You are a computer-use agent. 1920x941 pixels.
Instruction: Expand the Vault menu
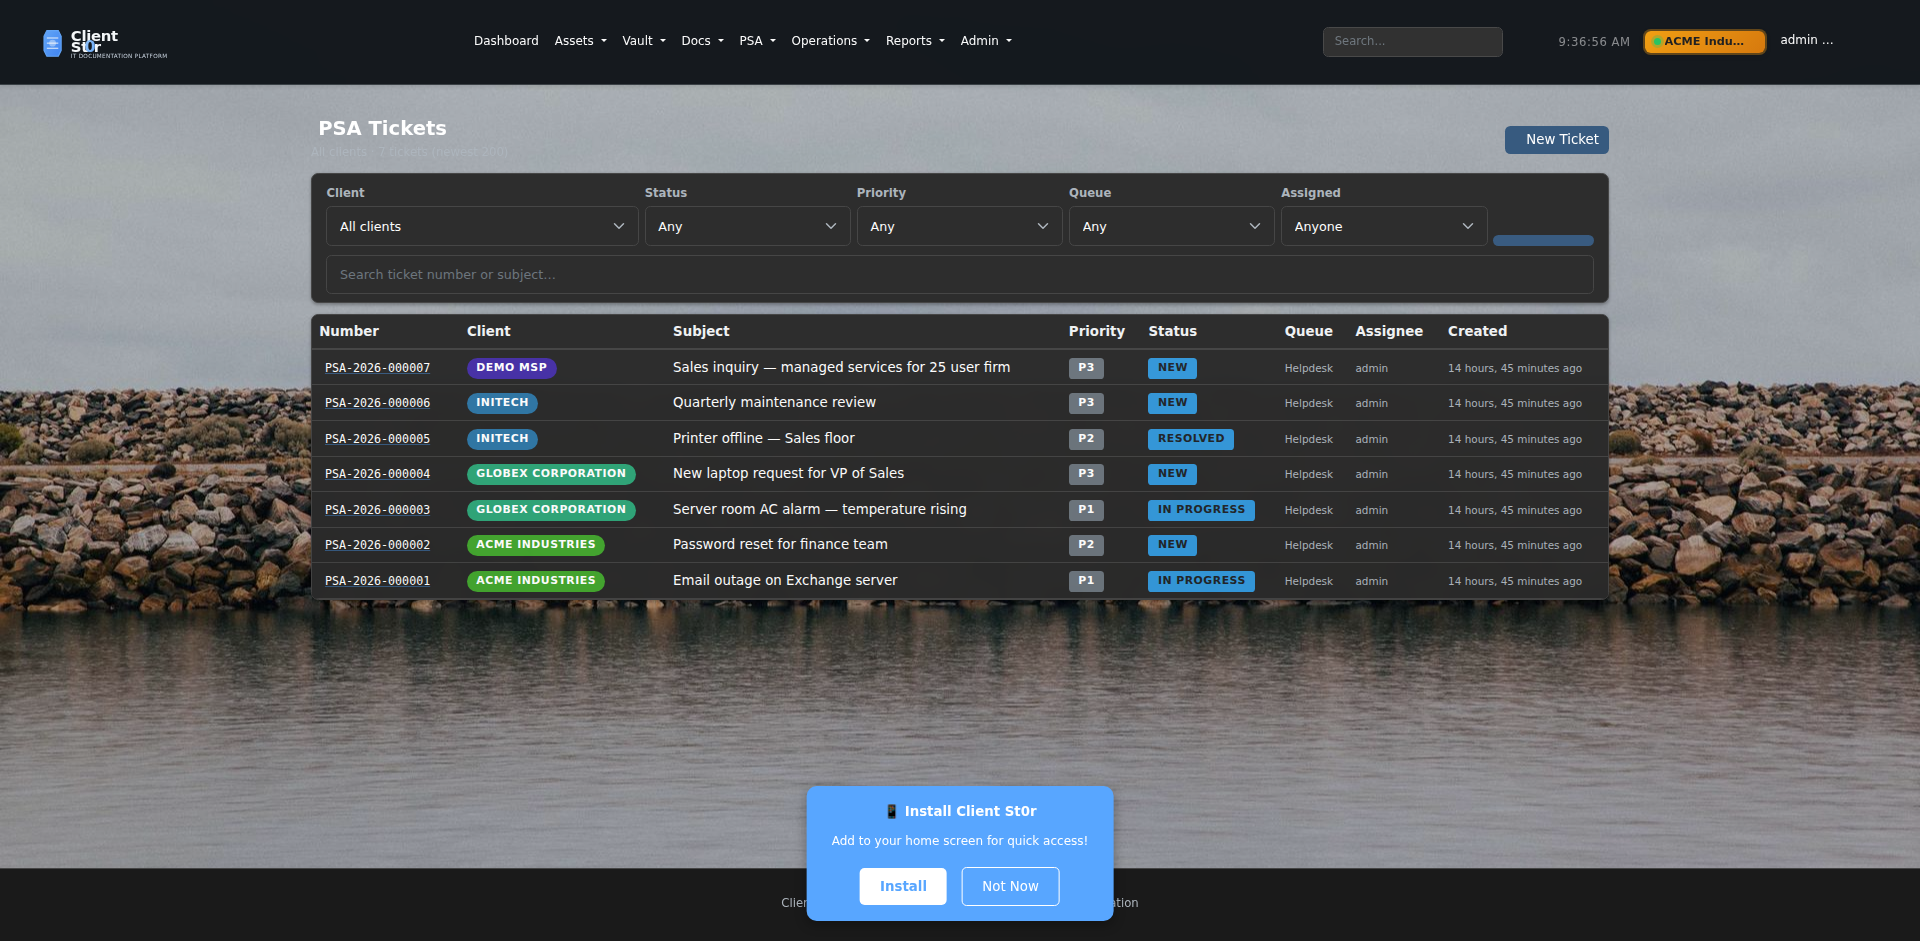643,41
